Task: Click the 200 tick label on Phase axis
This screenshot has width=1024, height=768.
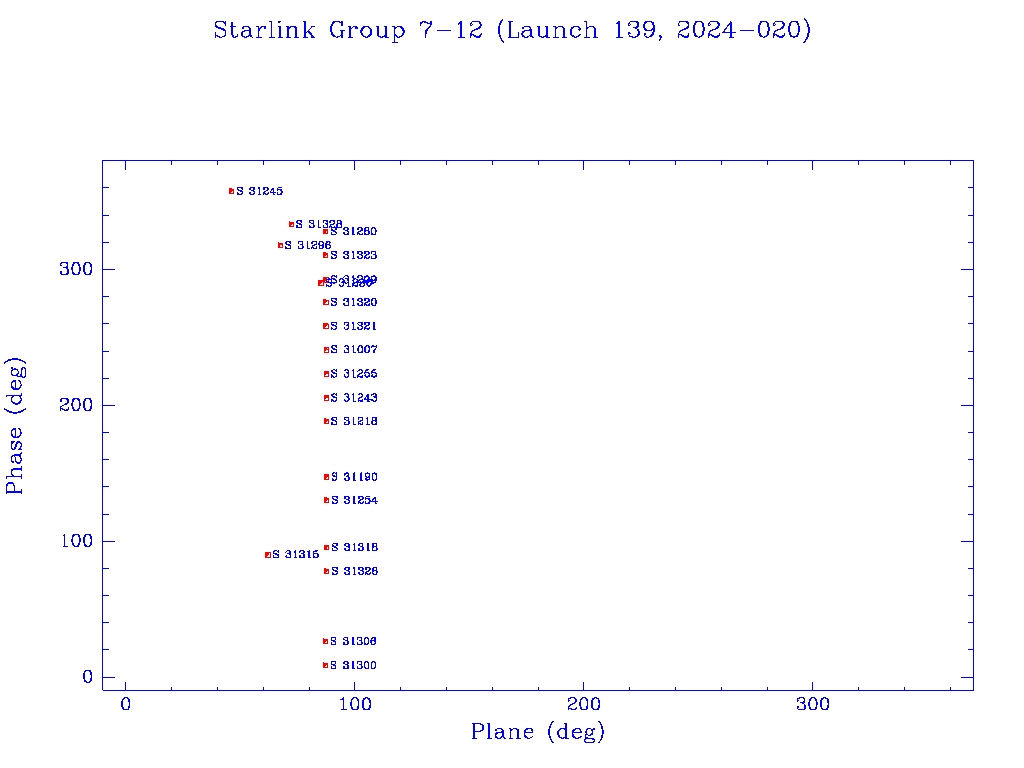Action: point(76,405)
